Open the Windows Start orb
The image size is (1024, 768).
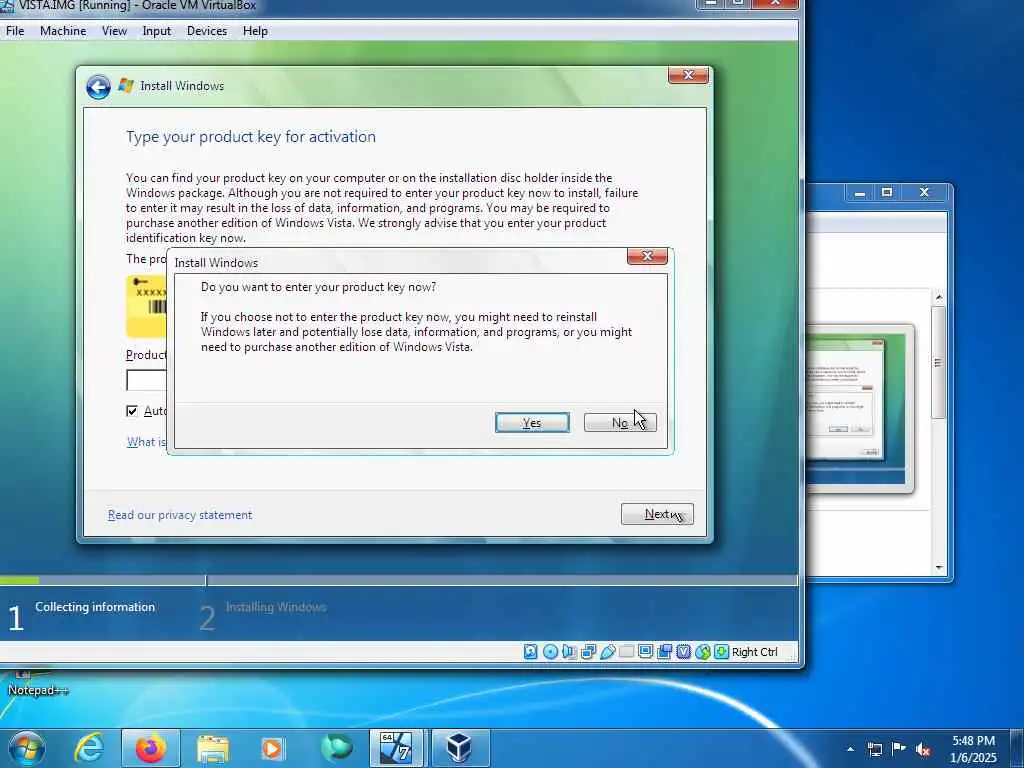point(27,748)
